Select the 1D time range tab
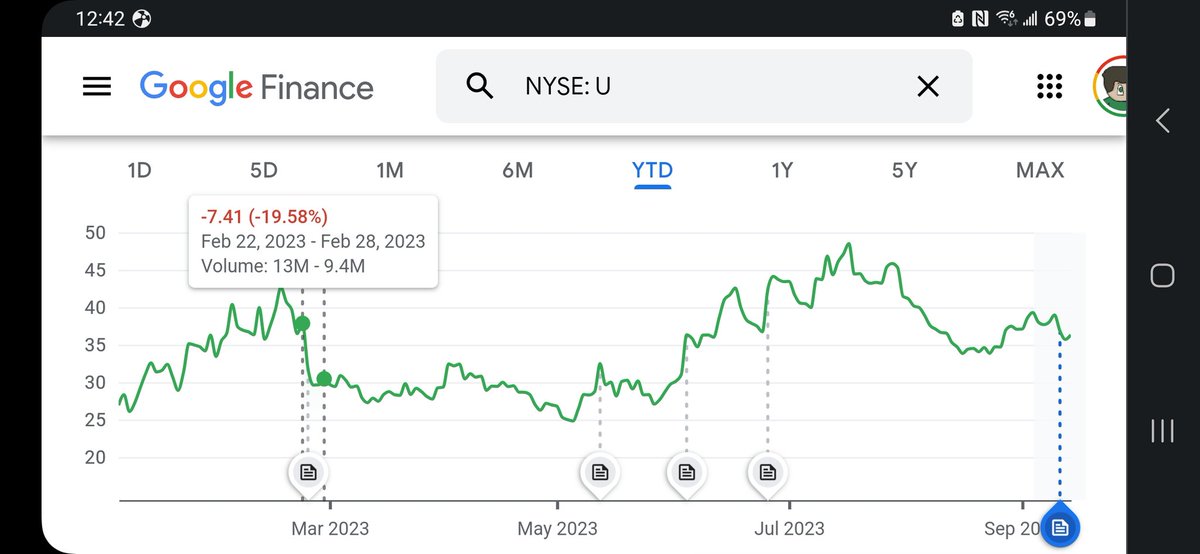The width and height of the screenshot is (1200, 554). (x=139, y=170)
